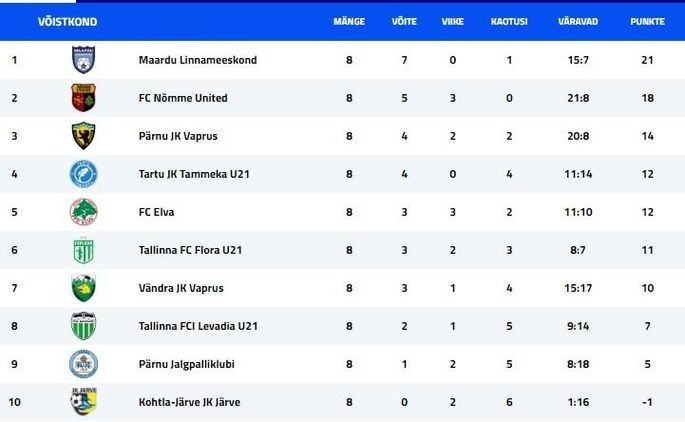Image resolution: width=685 pixels, height=422 pixels.
Task: Click the VÕISTKOND column header
Action: coord(67,21)
